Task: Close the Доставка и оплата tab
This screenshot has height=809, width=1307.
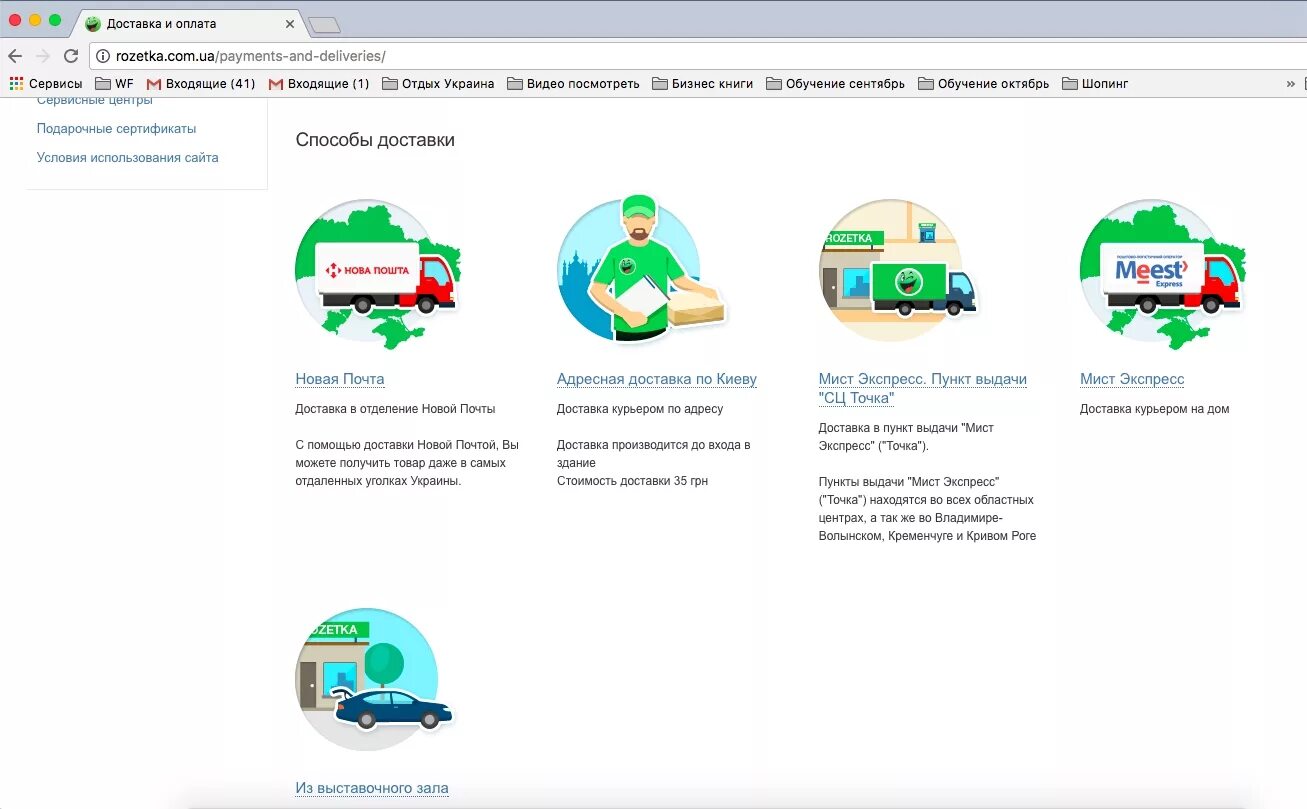Action: pyautogui.click(x=290, y=23)
